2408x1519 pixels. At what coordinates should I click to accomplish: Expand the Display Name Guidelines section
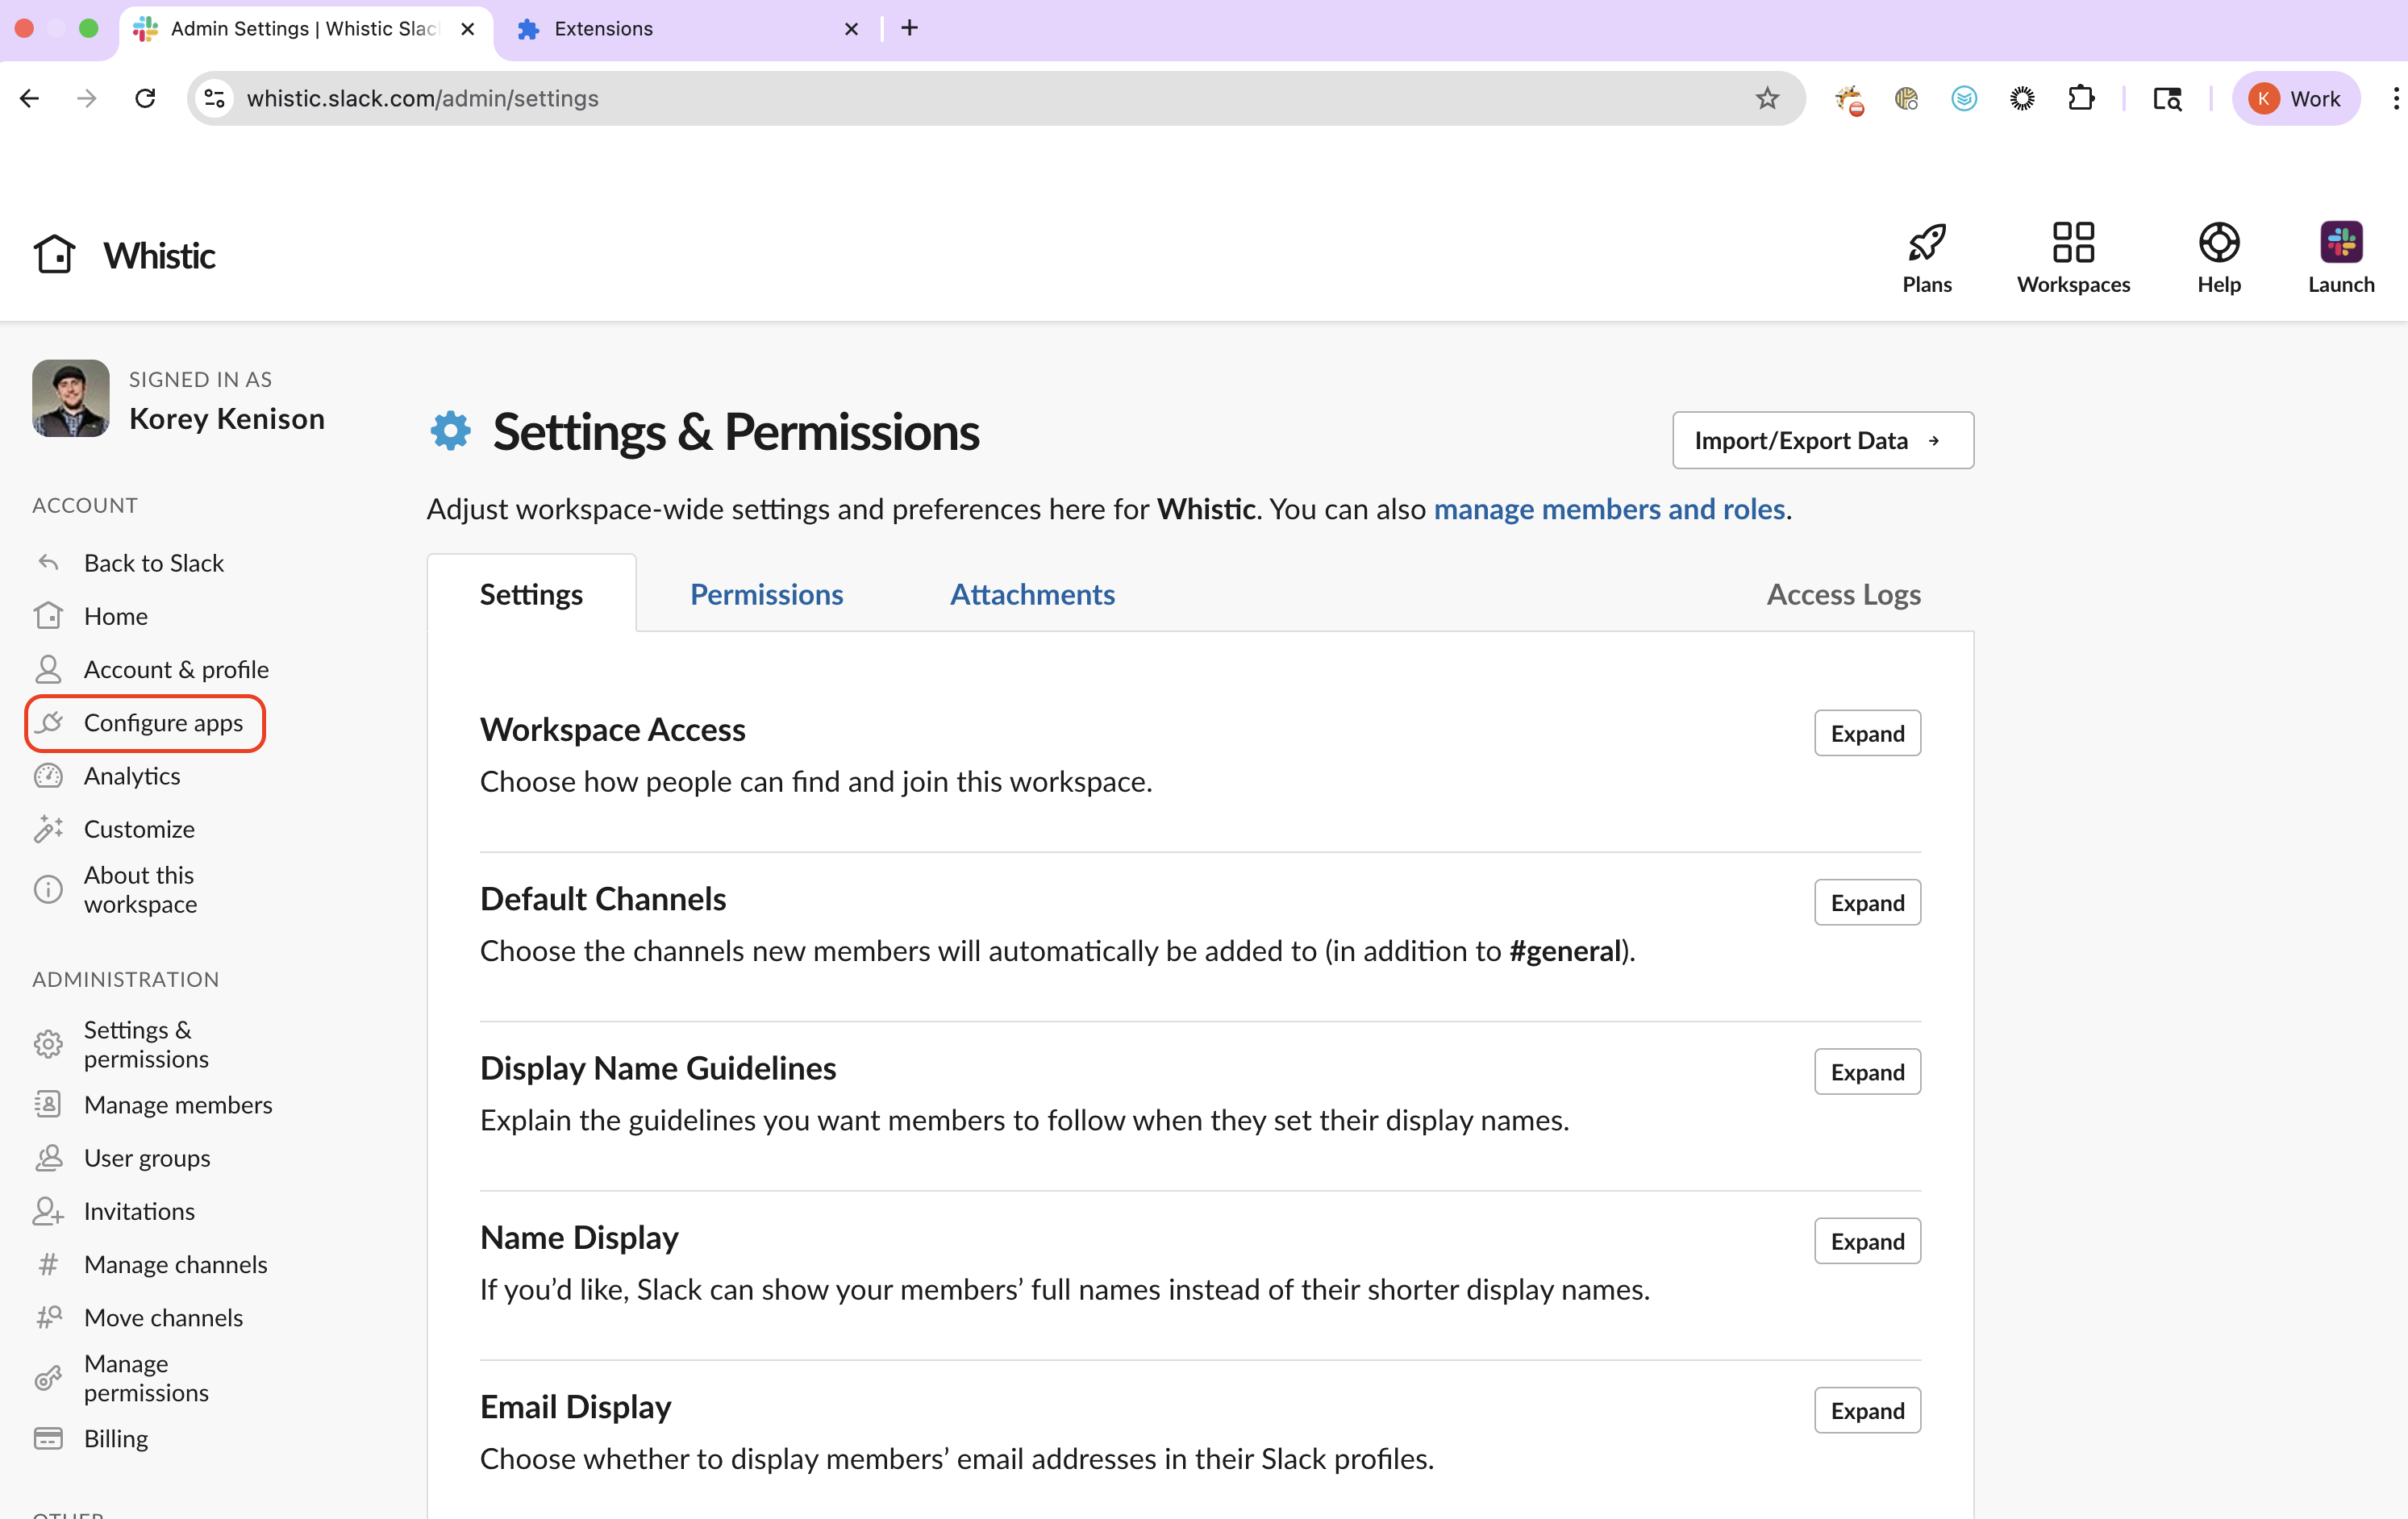(1867, 1071)
